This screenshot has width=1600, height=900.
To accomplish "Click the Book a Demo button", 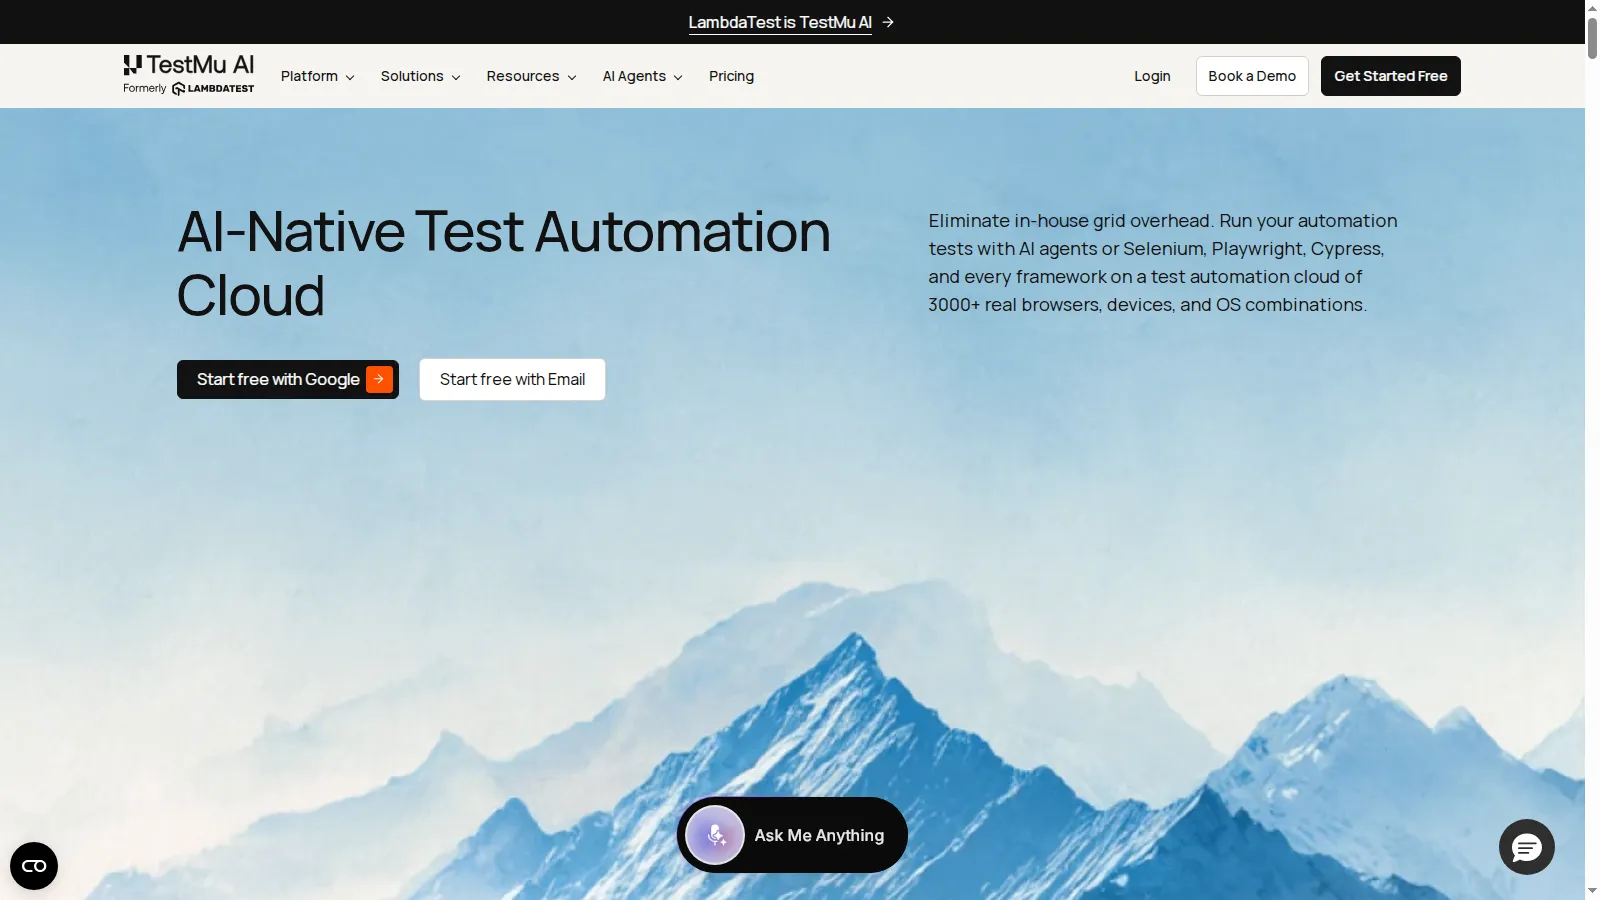I will tap(1252, 76).
